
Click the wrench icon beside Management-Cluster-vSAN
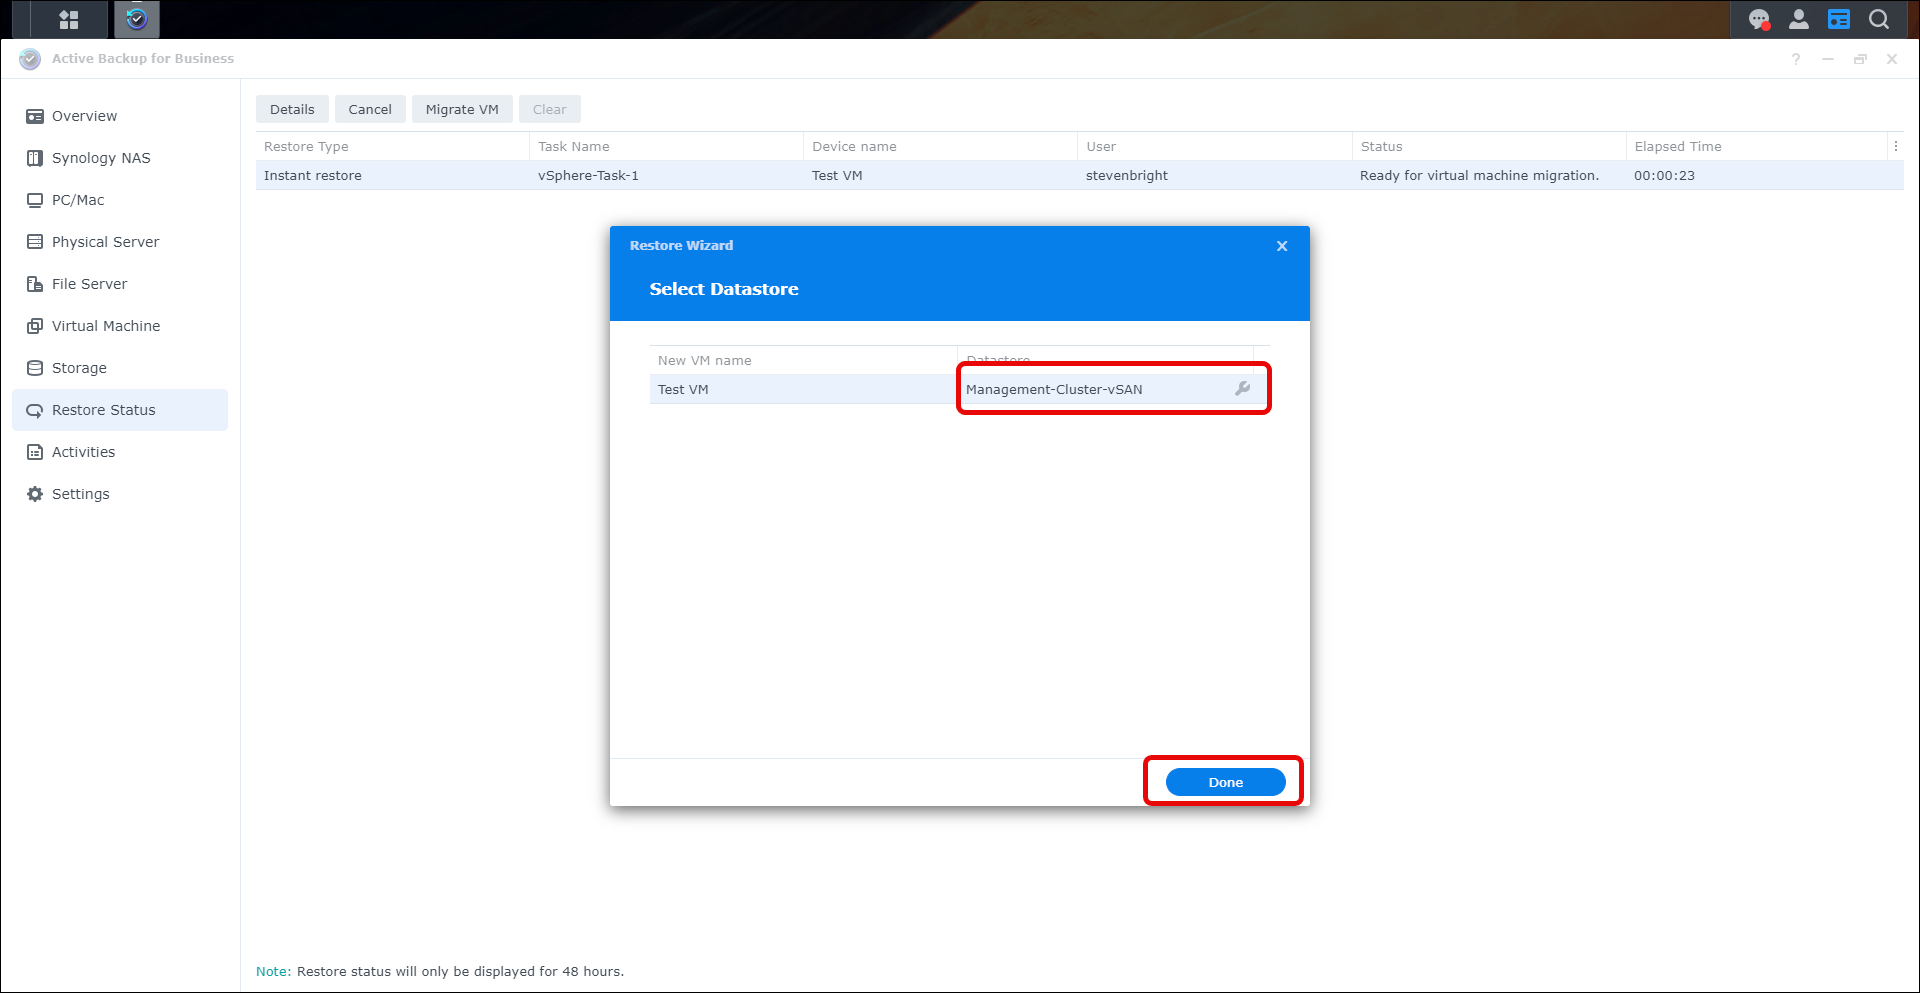click(x=1242, y=389)
